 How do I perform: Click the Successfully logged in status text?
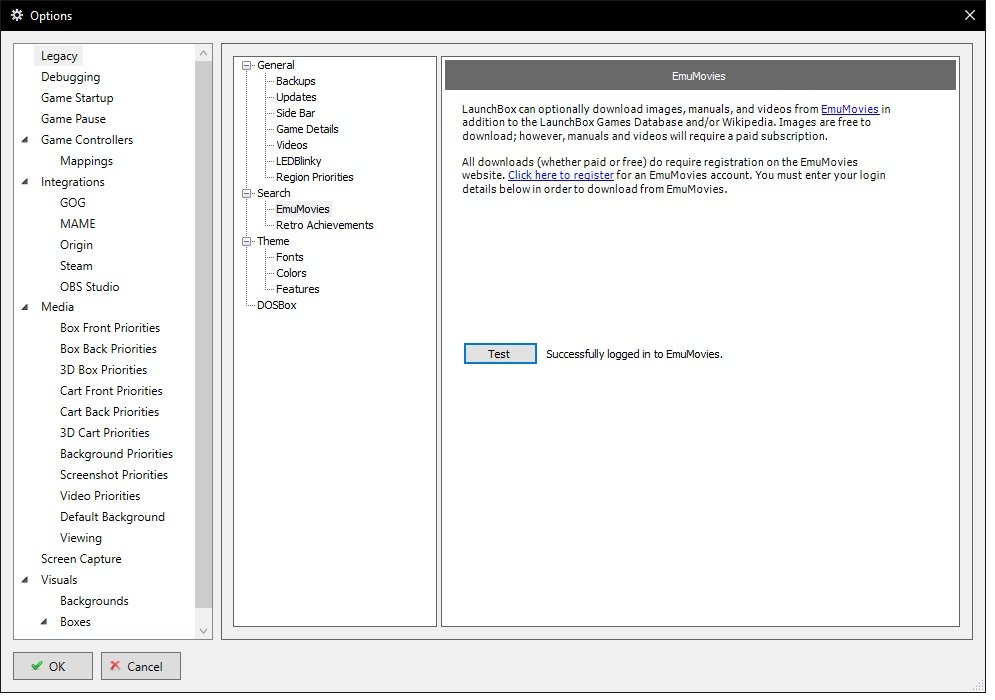[634, 354]
